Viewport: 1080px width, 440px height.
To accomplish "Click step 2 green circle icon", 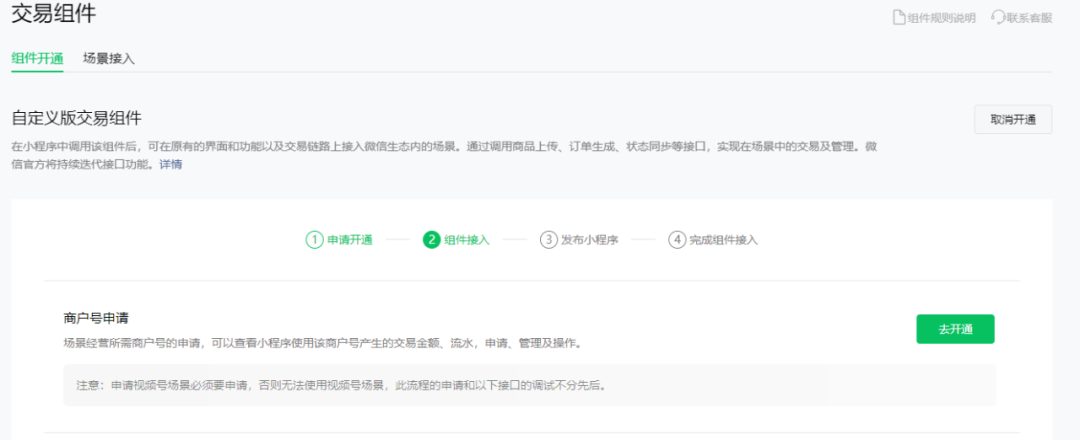I will pyautogui.click(x=432, y=240).
